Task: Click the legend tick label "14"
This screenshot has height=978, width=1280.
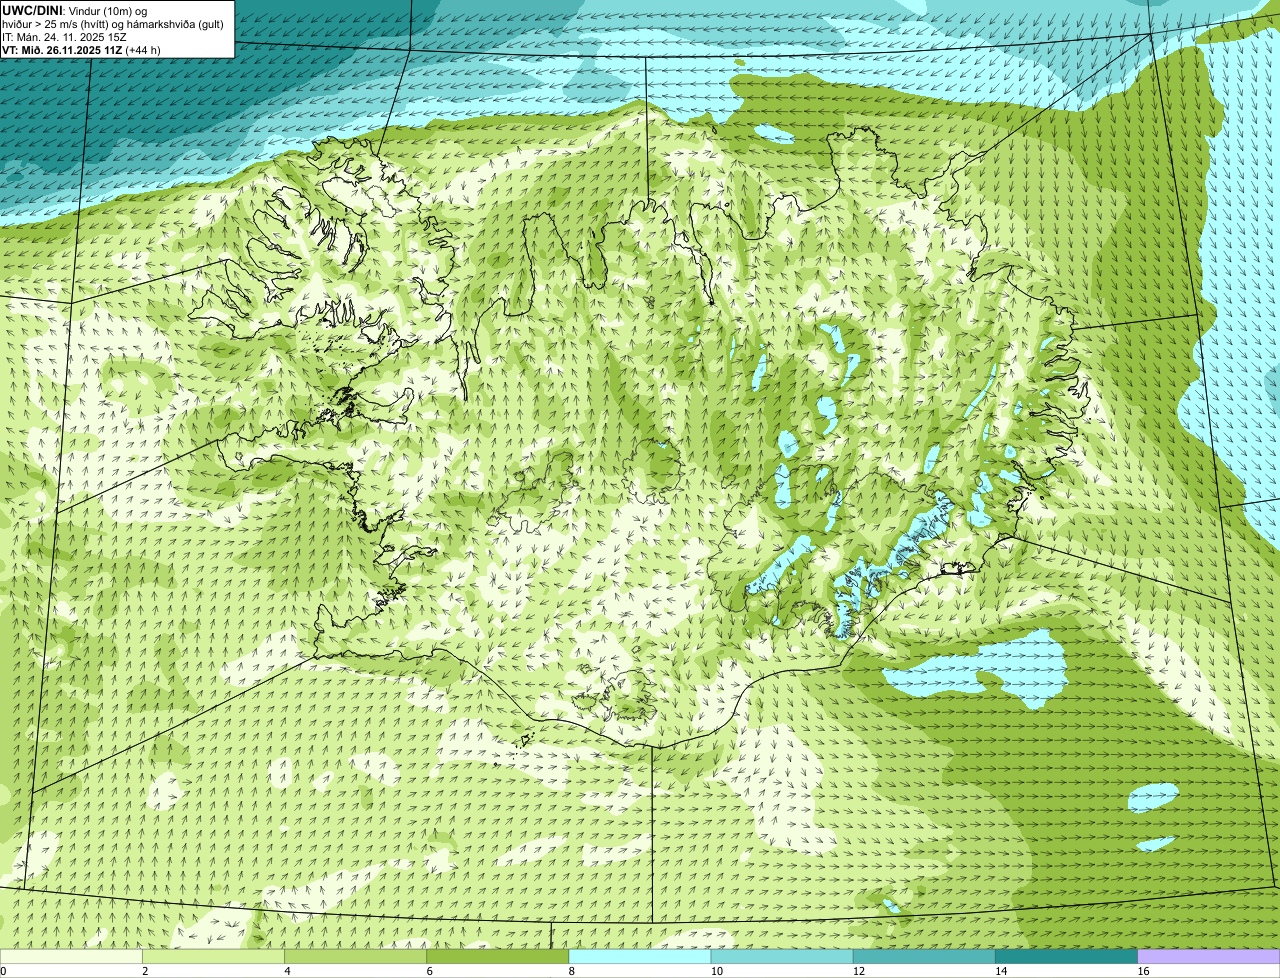Action: 1001,971
